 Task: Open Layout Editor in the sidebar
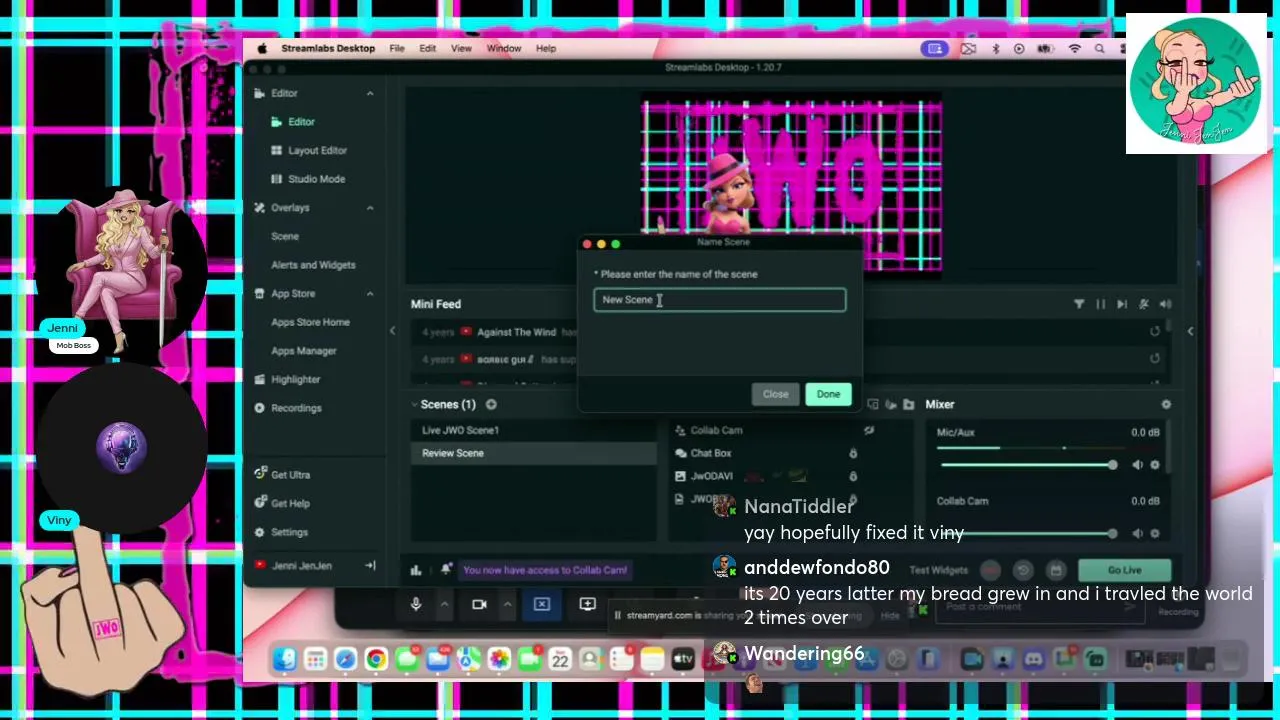point(317,150)
